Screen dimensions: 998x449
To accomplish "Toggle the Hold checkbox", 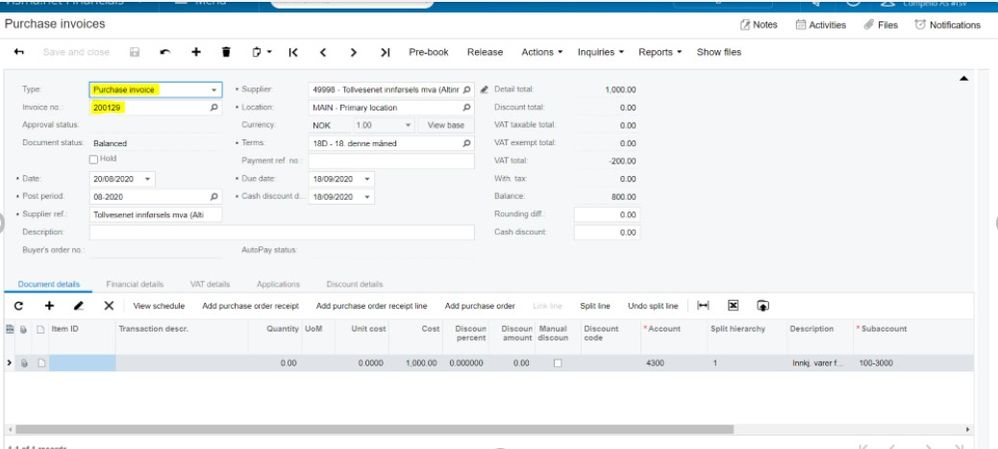I will coord(94,159).
